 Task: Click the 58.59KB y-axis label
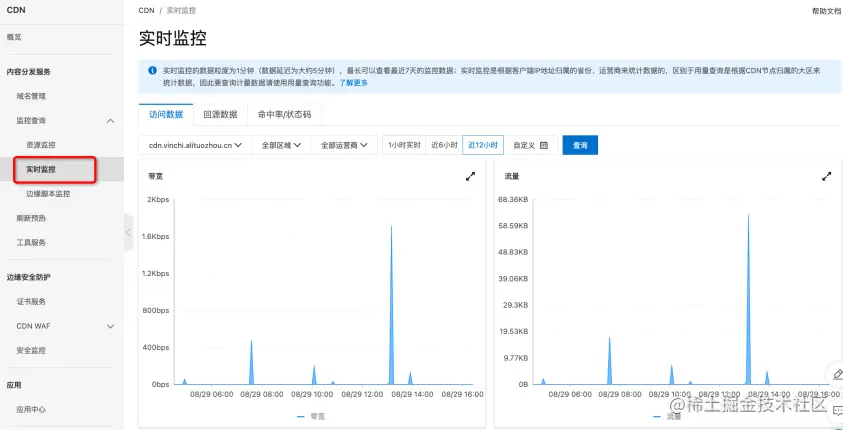click(514, 226)
